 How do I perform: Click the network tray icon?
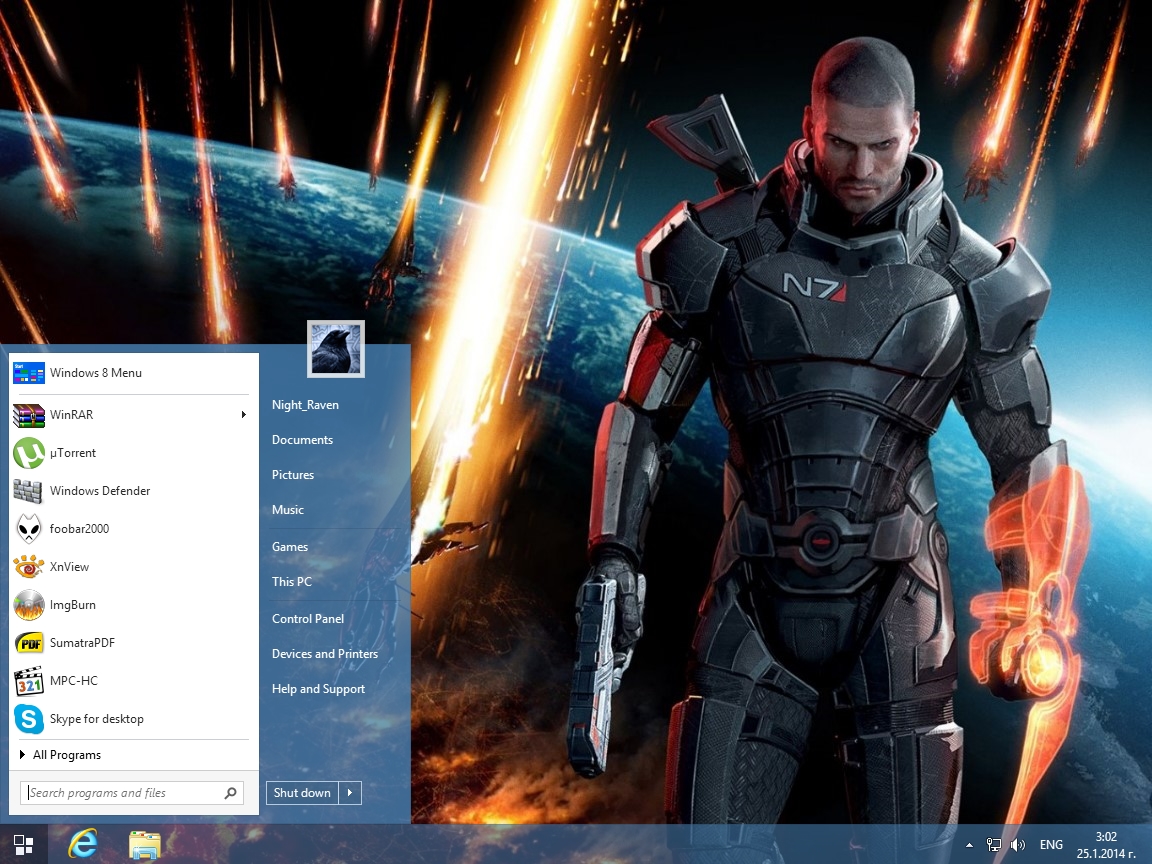click(x=993, y=845)
